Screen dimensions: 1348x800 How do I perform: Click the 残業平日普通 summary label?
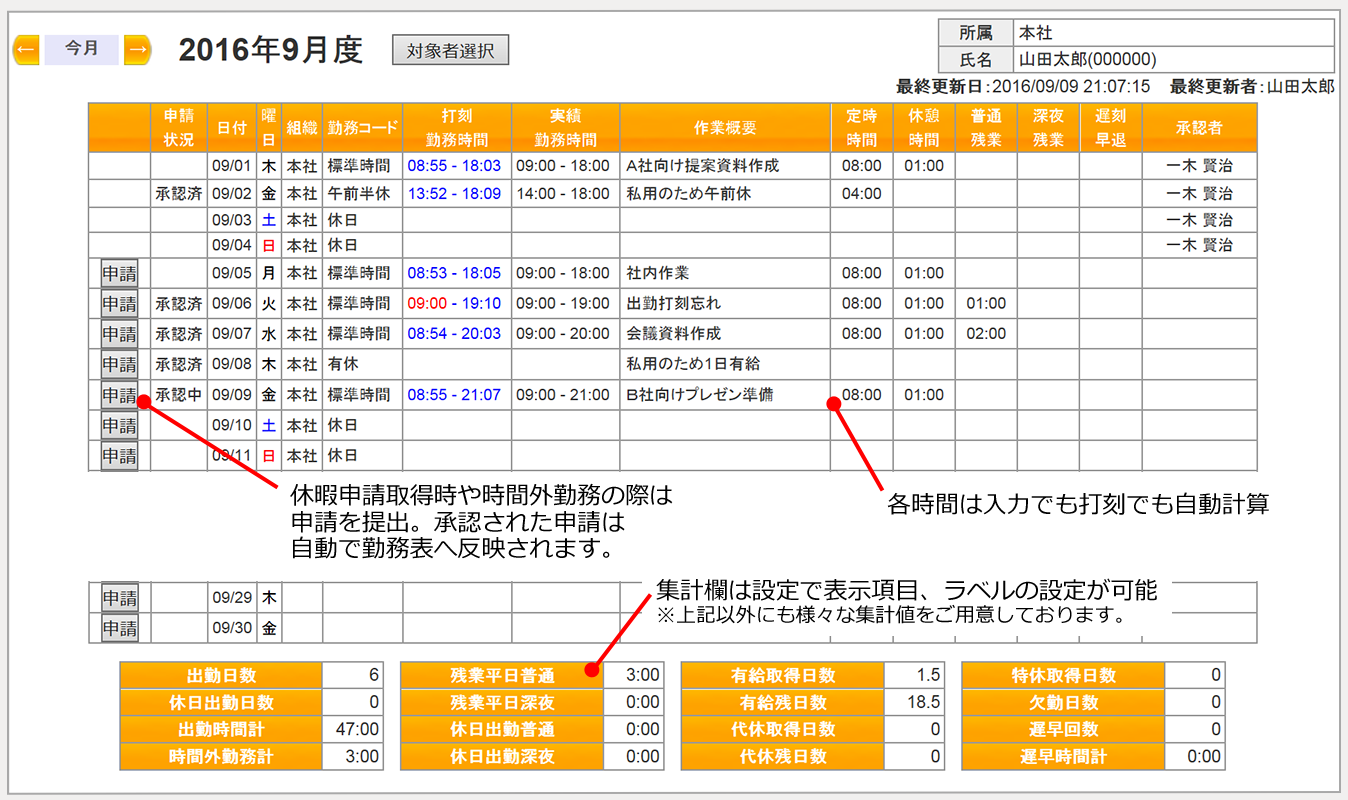[502, 676]
